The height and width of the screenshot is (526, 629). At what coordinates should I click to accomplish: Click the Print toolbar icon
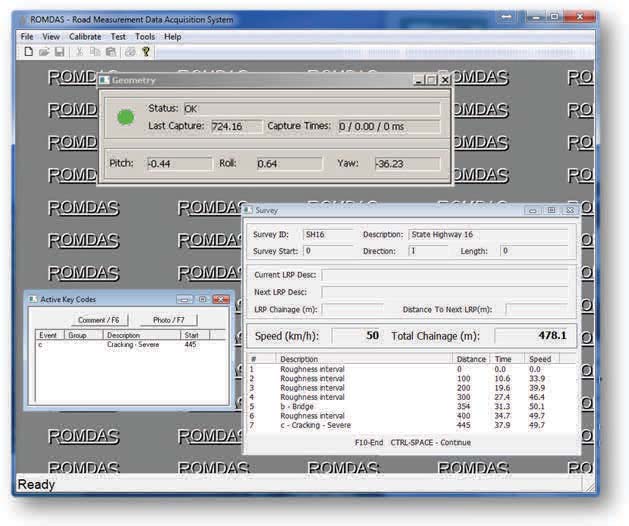click(x=130, y=51)
